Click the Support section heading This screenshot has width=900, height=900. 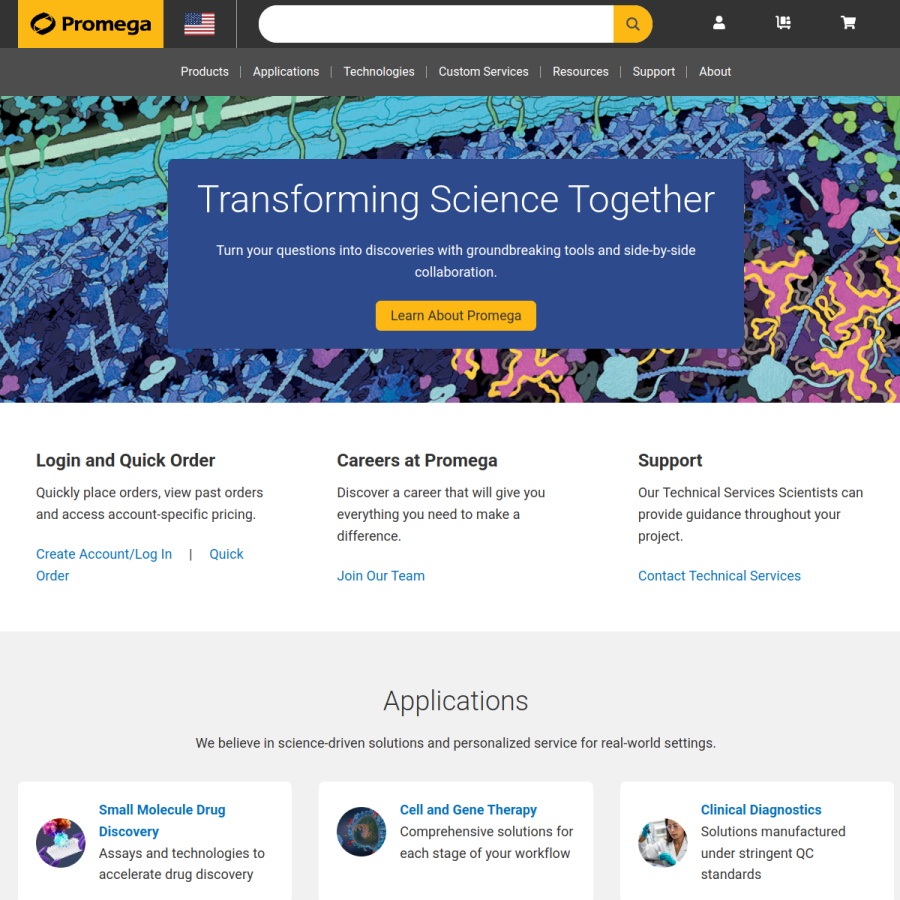670,460
